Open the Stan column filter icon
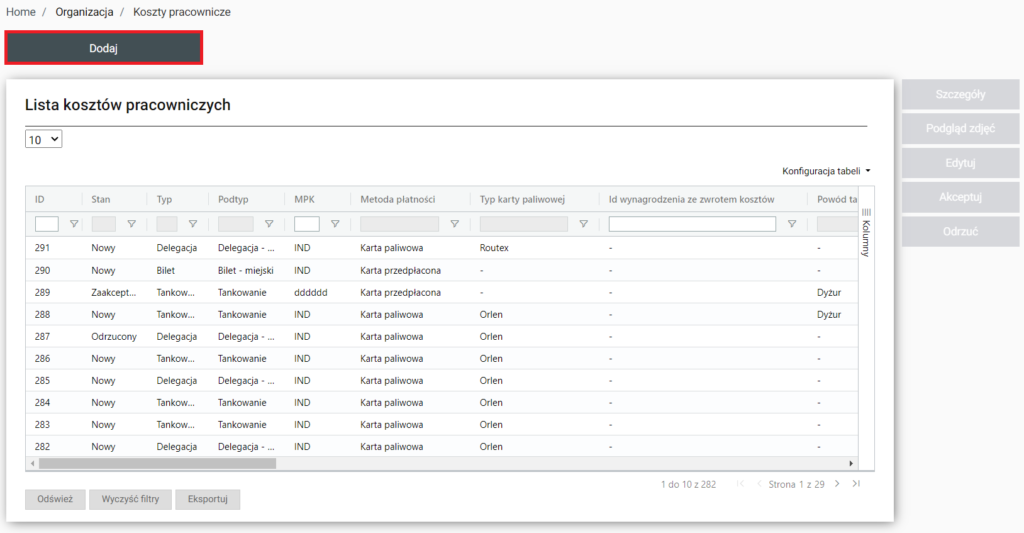1024x533 pixels. (131, 224)
